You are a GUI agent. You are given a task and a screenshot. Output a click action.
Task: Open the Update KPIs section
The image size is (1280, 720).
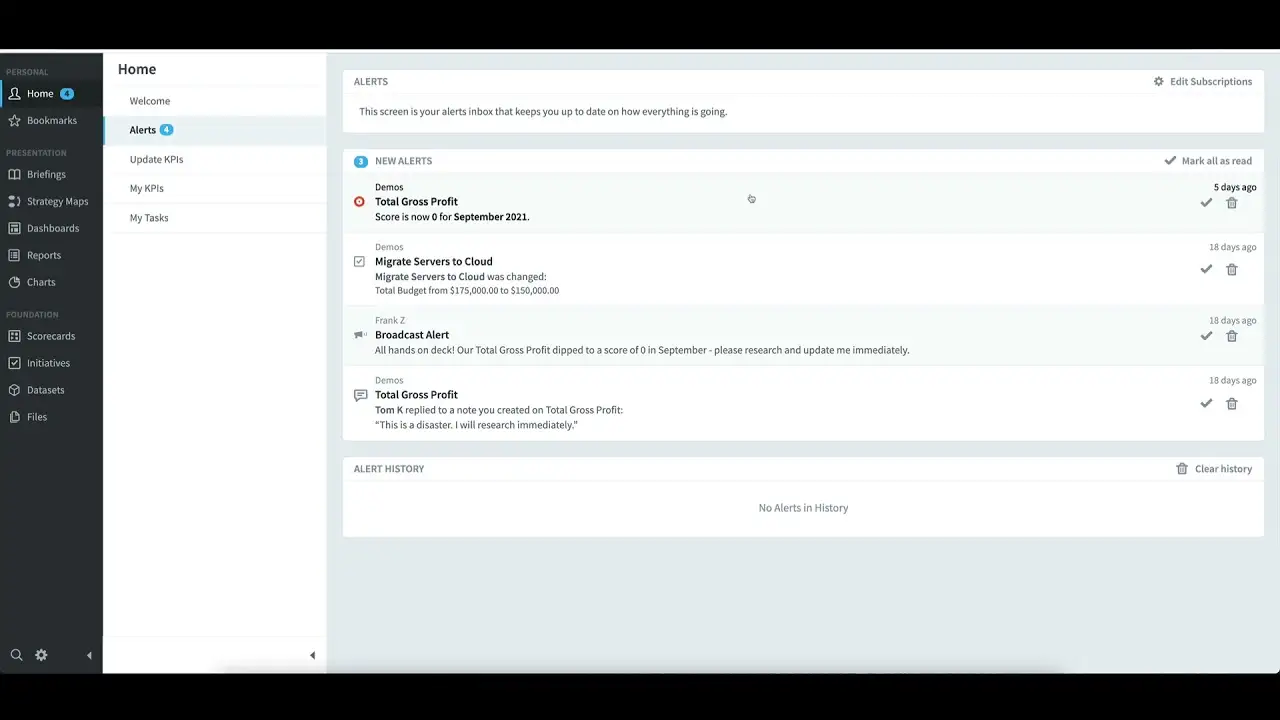pos(156,159)
